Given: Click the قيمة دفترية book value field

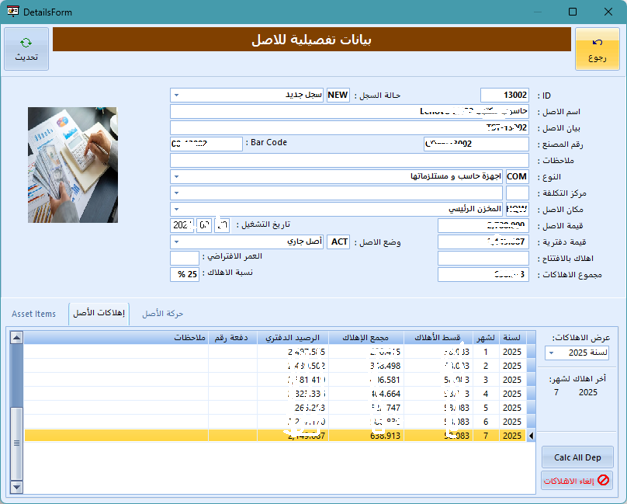Looking at the screenshot, I should coord(483,242).
